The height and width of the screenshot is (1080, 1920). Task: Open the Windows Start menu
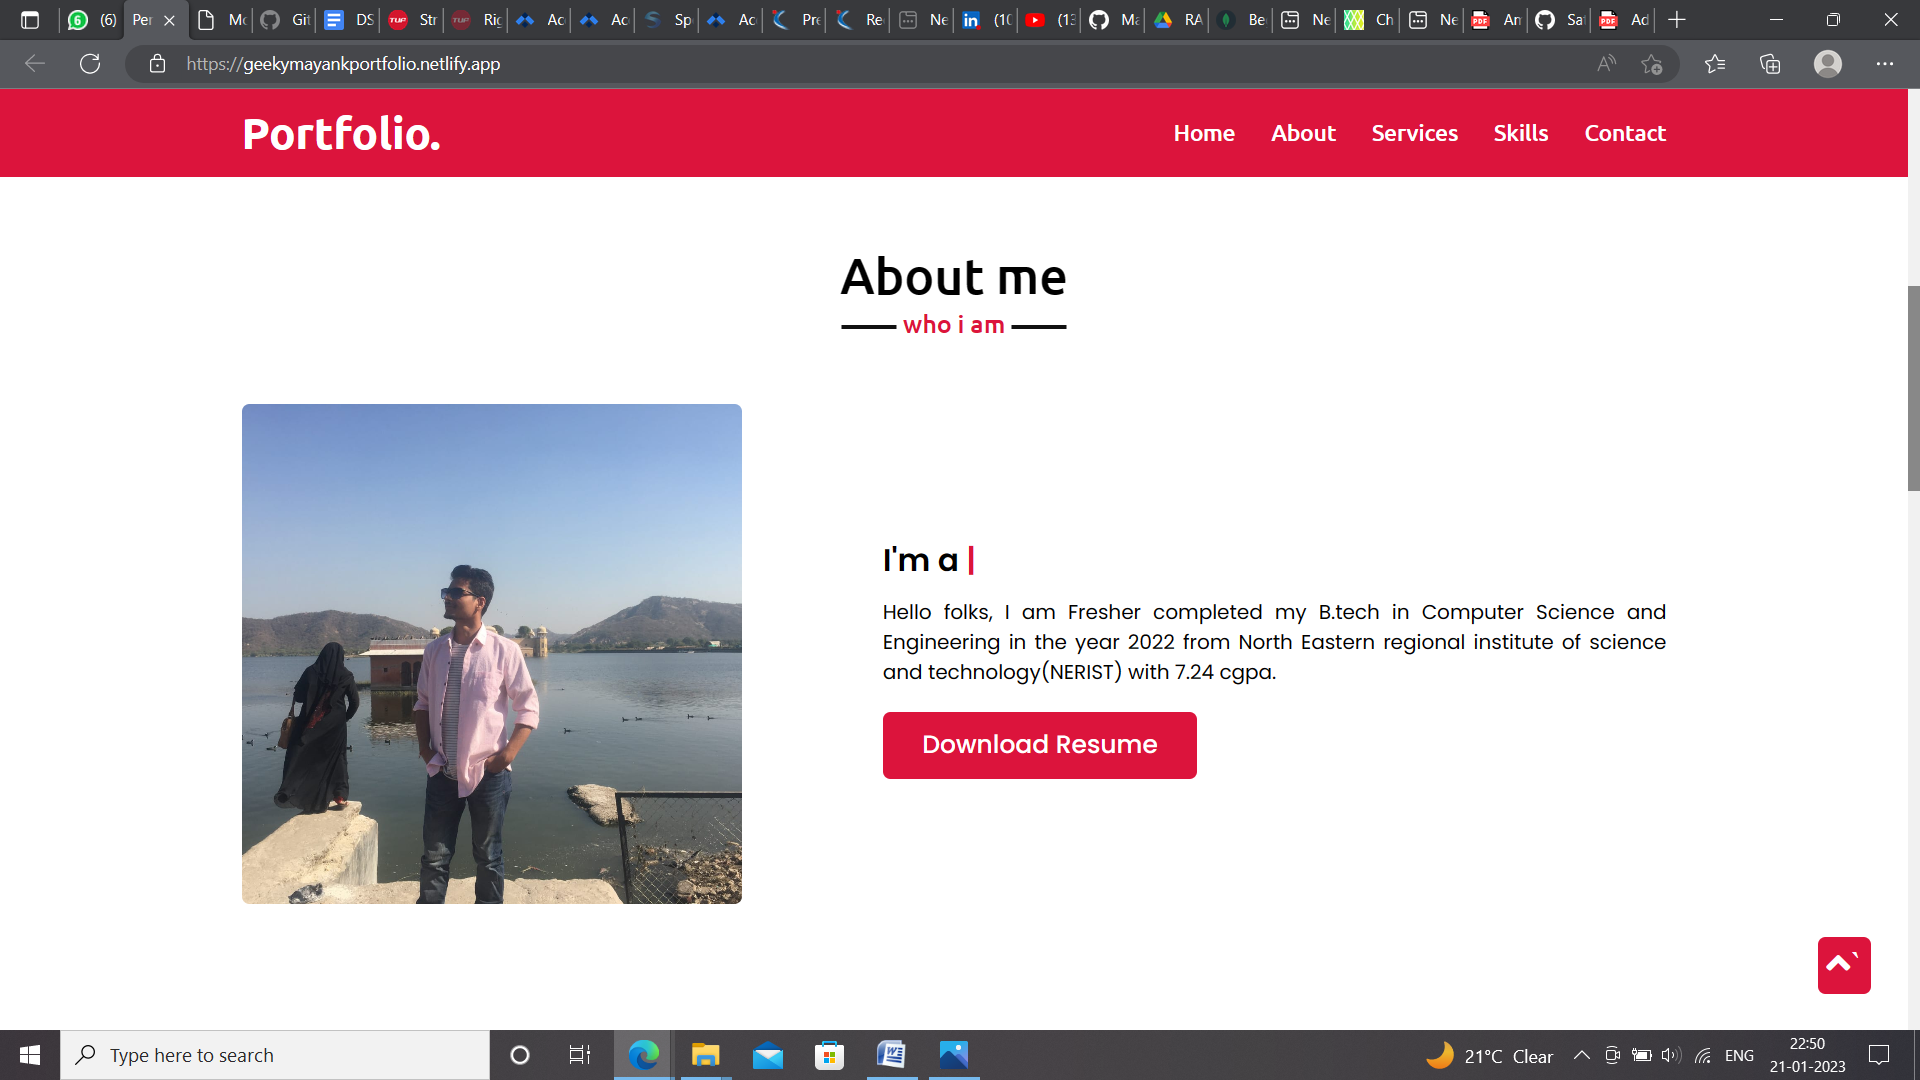click(x=30, y=1055)
